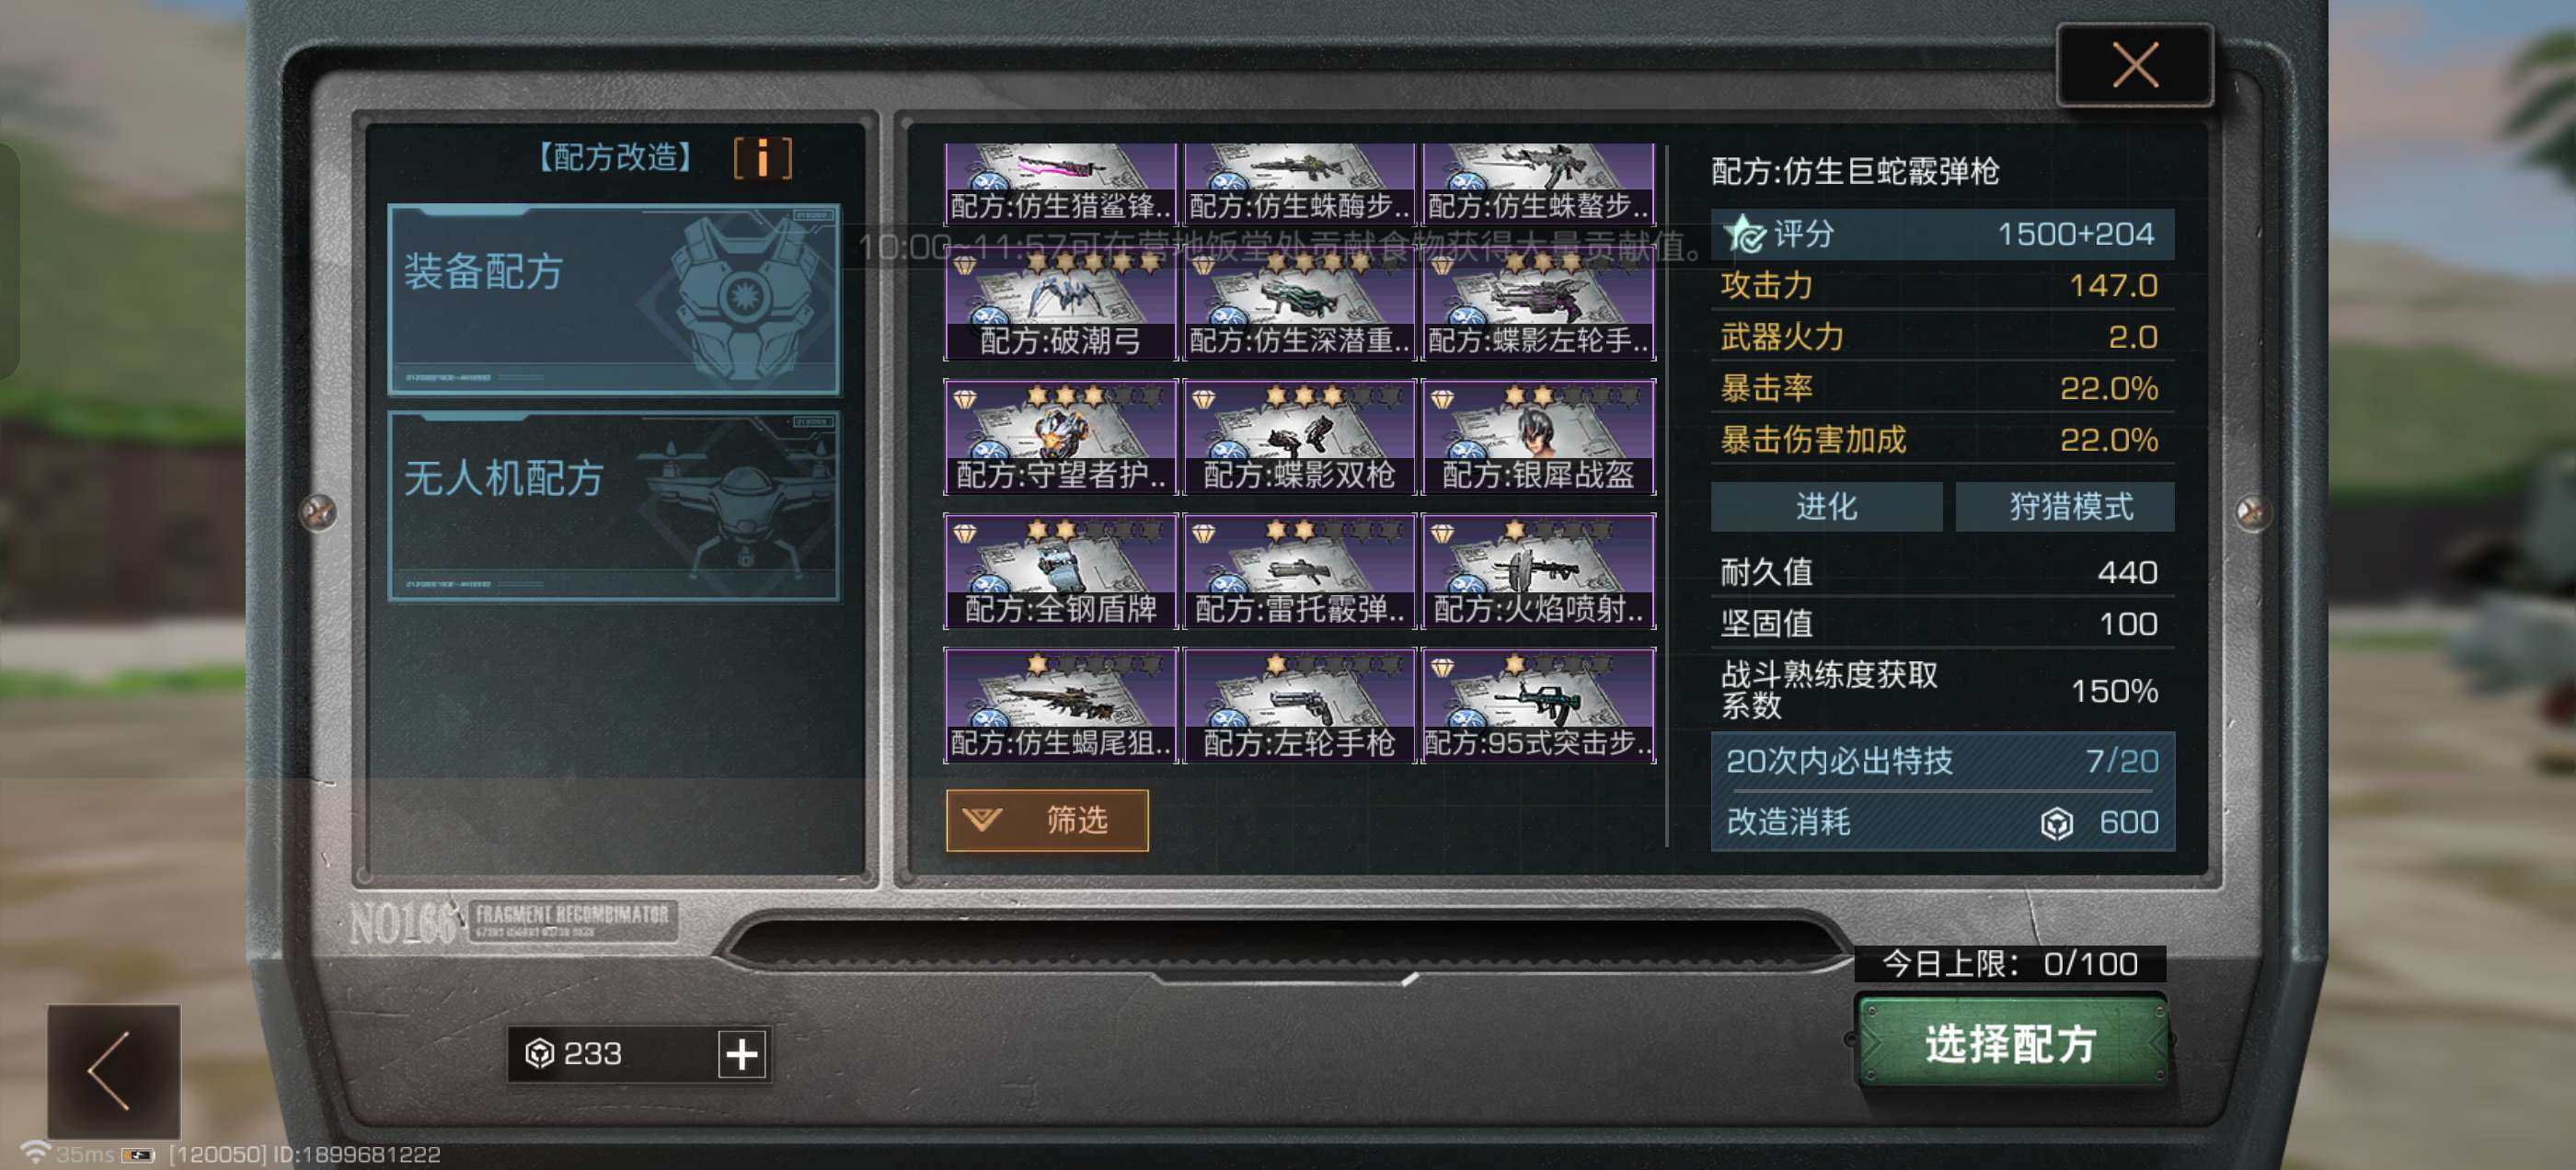Image resolution: width=2576 pixels, height=1170 pixels.
Task: Close the recipe panel with X
Action: coord(2134,66)
